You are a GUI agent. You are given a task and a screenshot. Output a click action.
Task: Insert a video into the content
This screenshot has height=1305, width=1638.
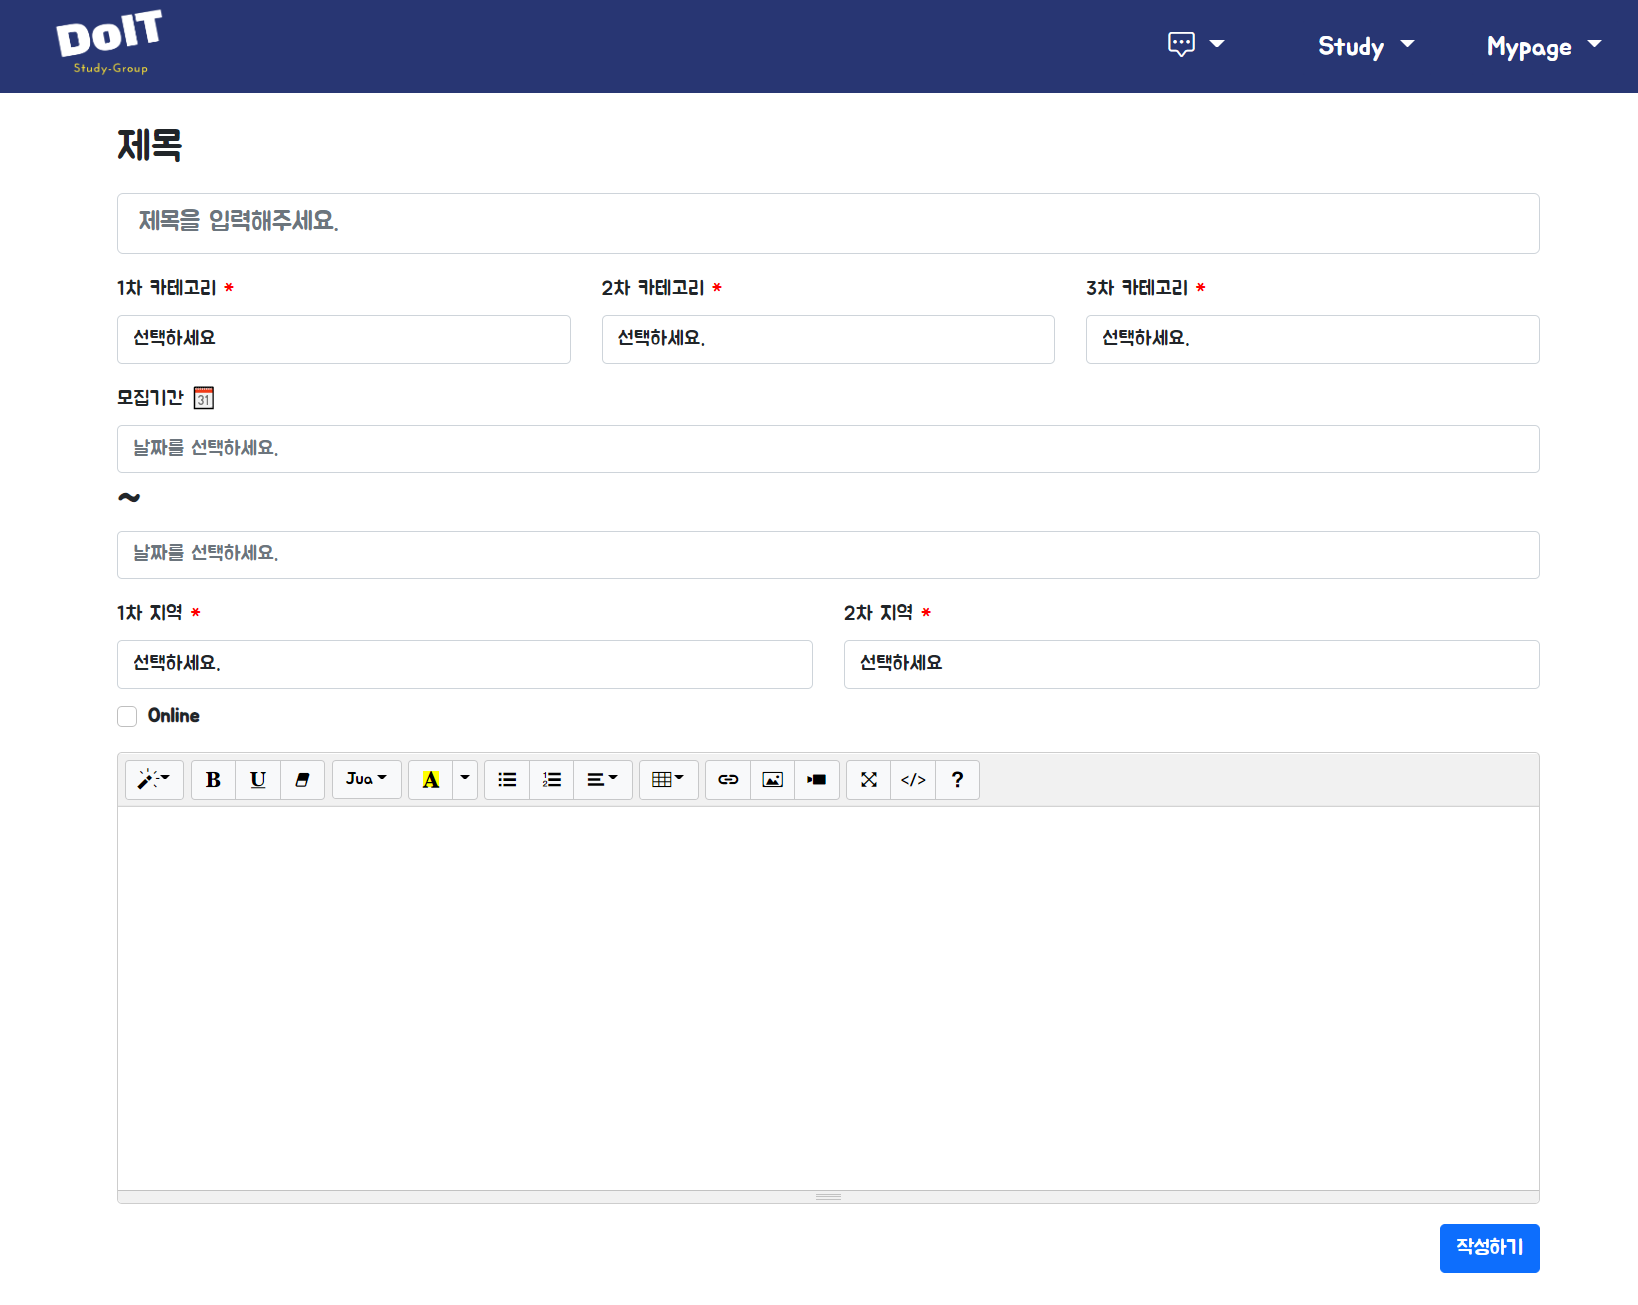[x=816, y=780]
